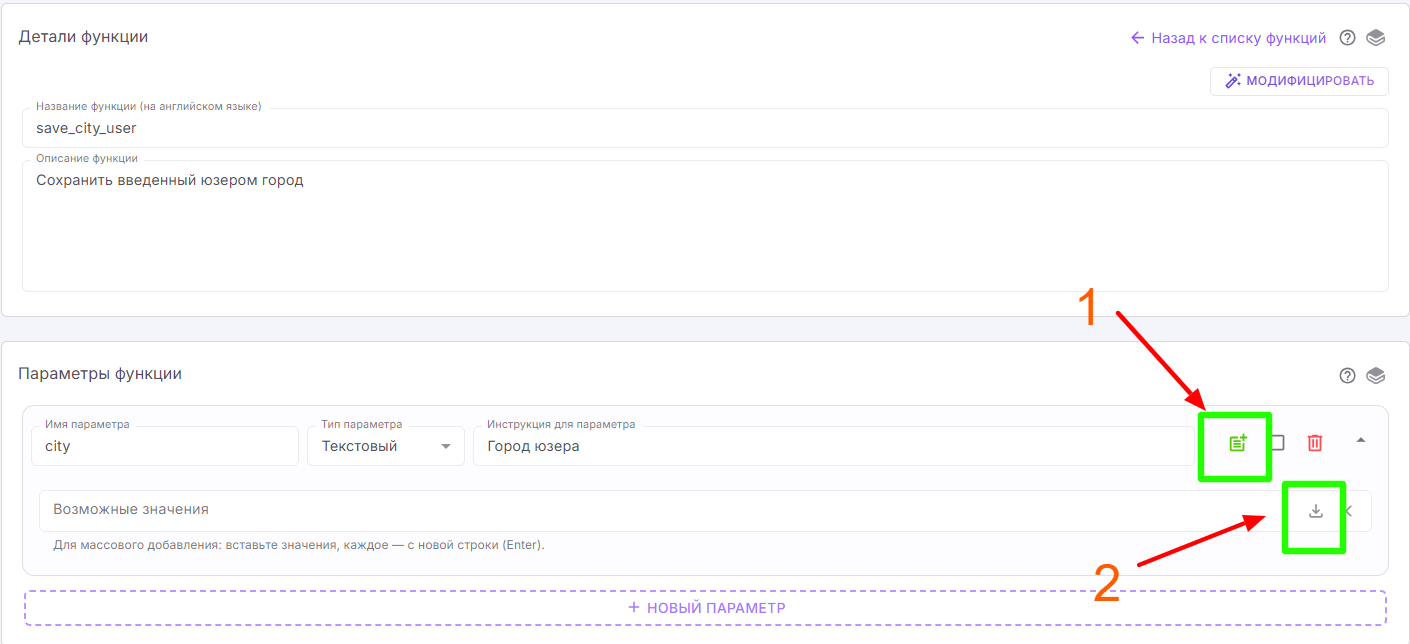Click the X icon in Возможные значения field

tap(1349, 511)
